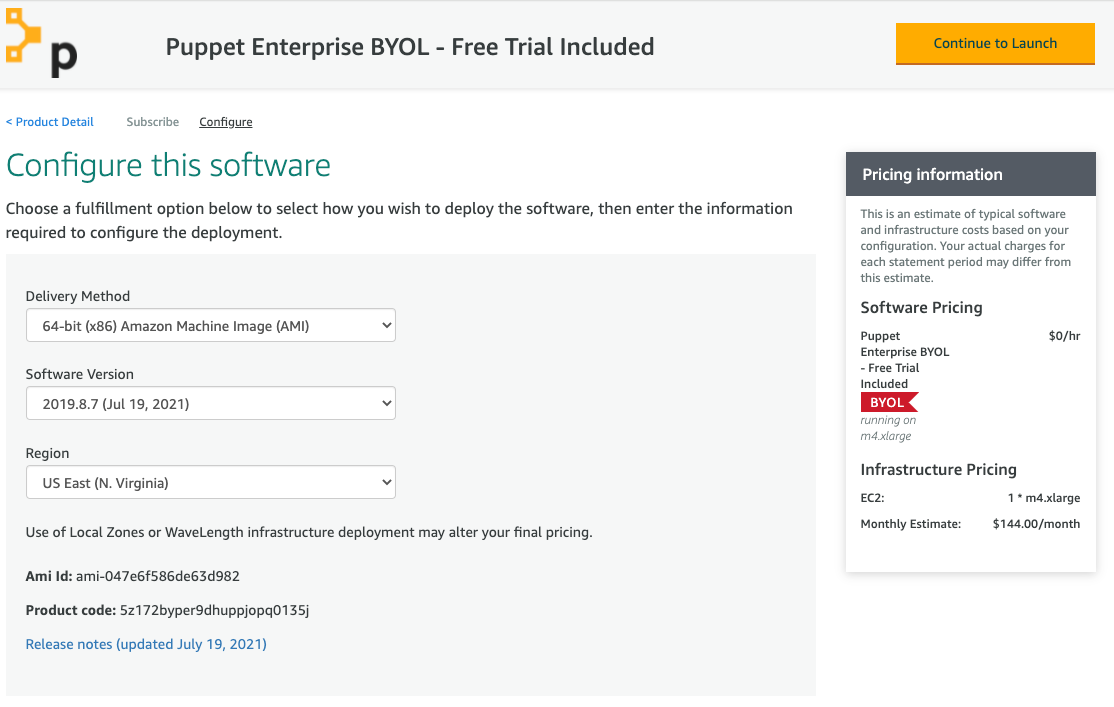Open the Delivery Method dropdown
This screenshot has height=707, width=1114.
(x=210, y=325)
